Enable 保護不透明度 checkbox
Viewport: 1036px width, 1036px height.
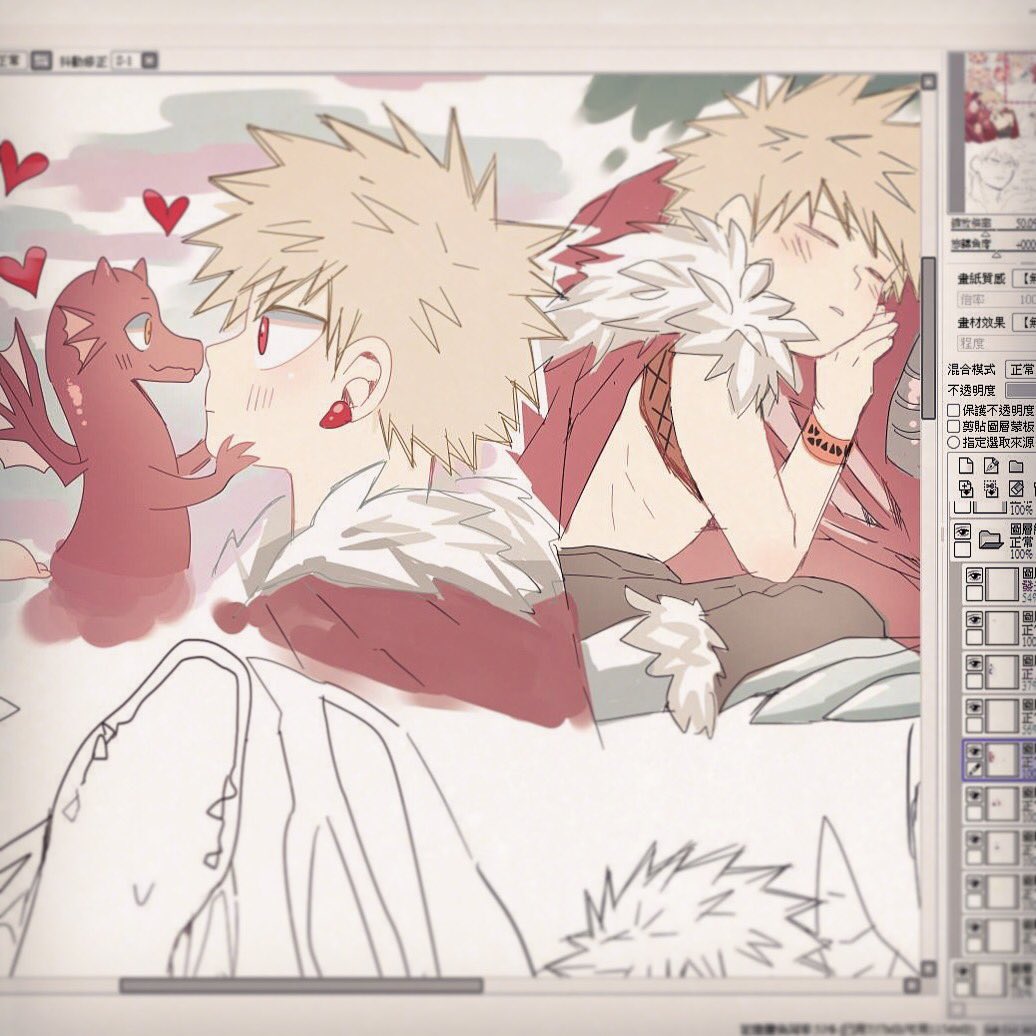[x=953, y=411]
